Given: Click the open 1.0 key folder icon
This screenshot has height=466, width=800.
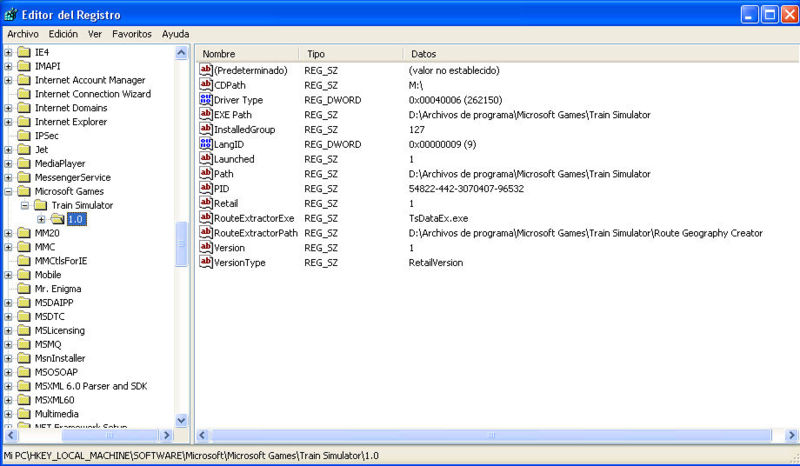Looking at the screenshot, I should (57, 219).
